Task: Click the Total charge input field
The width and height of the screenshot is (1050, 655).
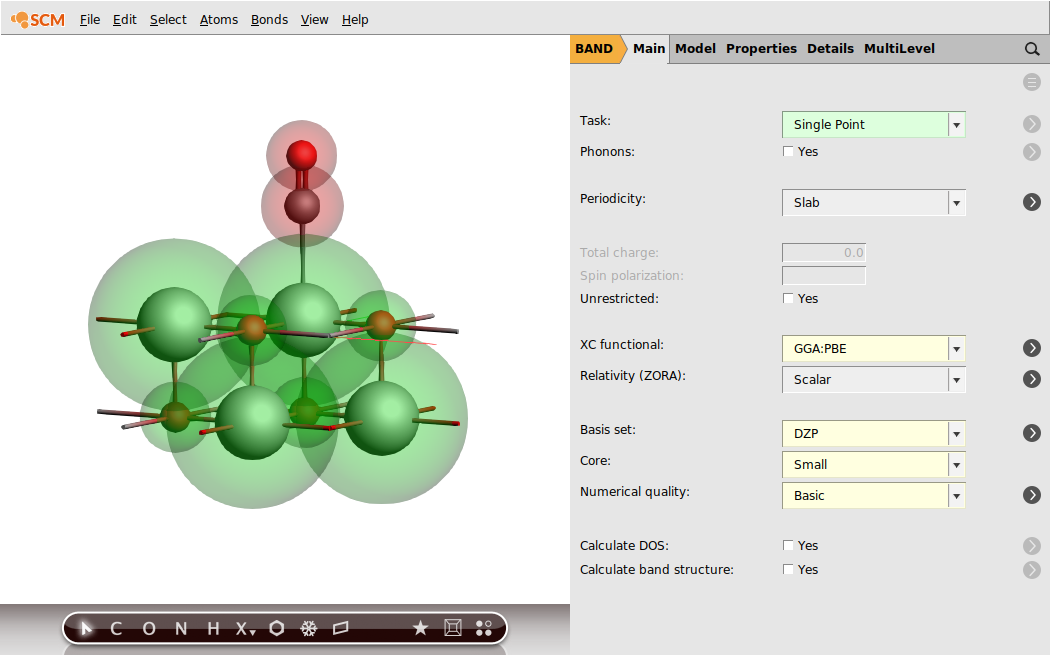Action: point(824,252)
